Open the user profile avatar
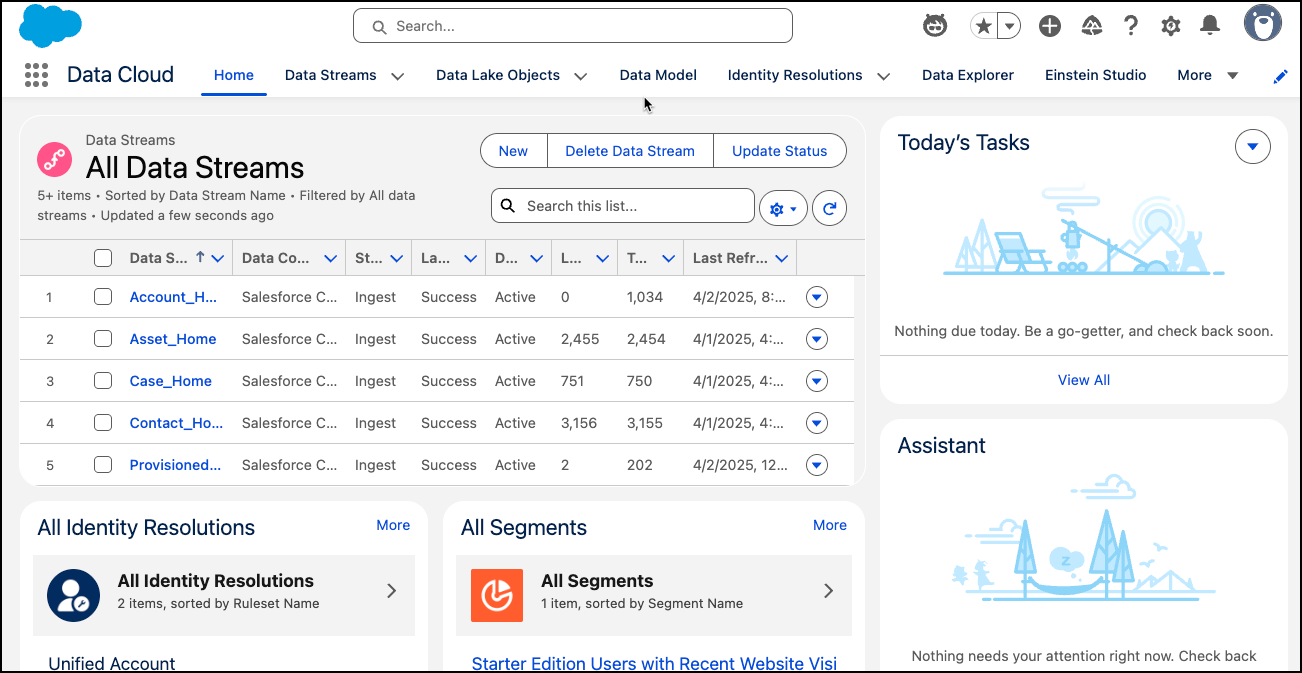 pyautogui.click(x=1262, y=24)
